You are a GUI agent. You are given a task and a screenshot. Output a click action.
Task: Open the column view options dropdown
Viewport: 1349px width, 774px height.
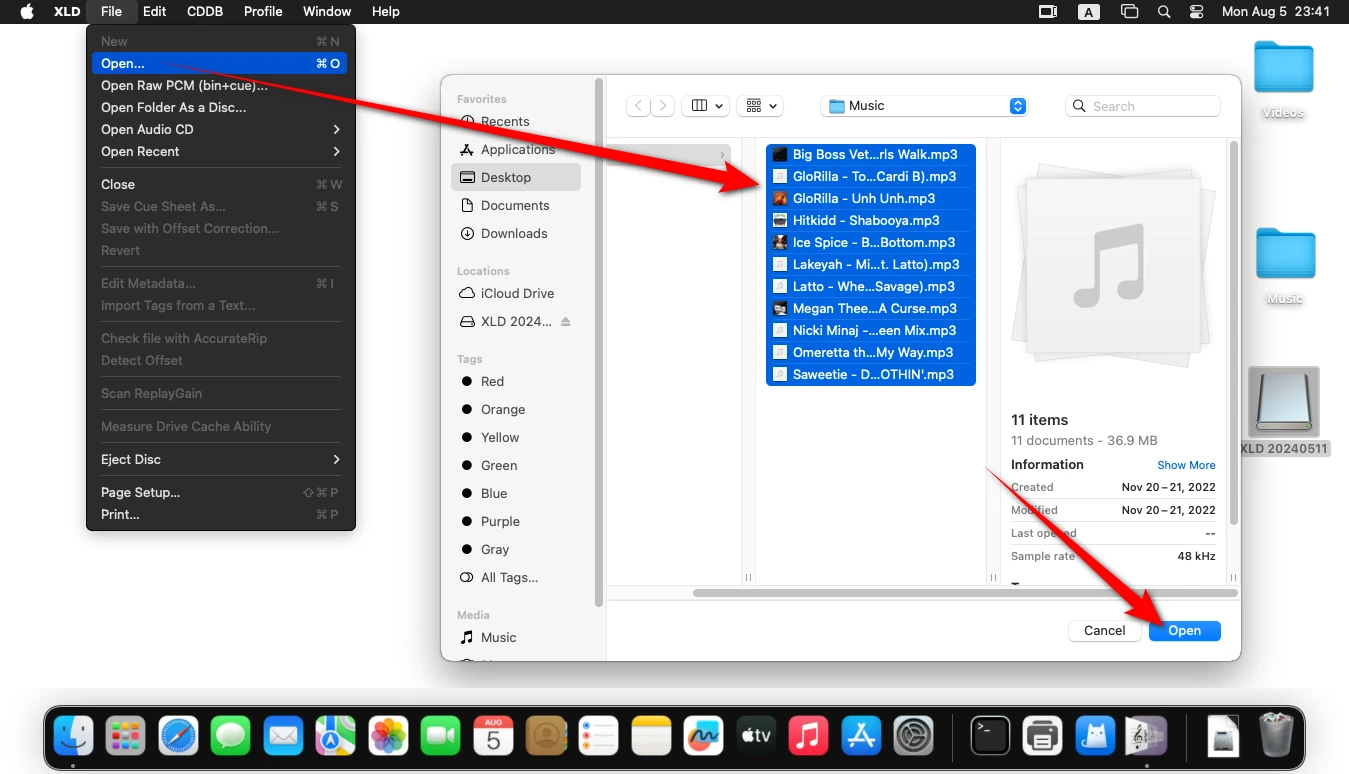click(x=708, y=106)
